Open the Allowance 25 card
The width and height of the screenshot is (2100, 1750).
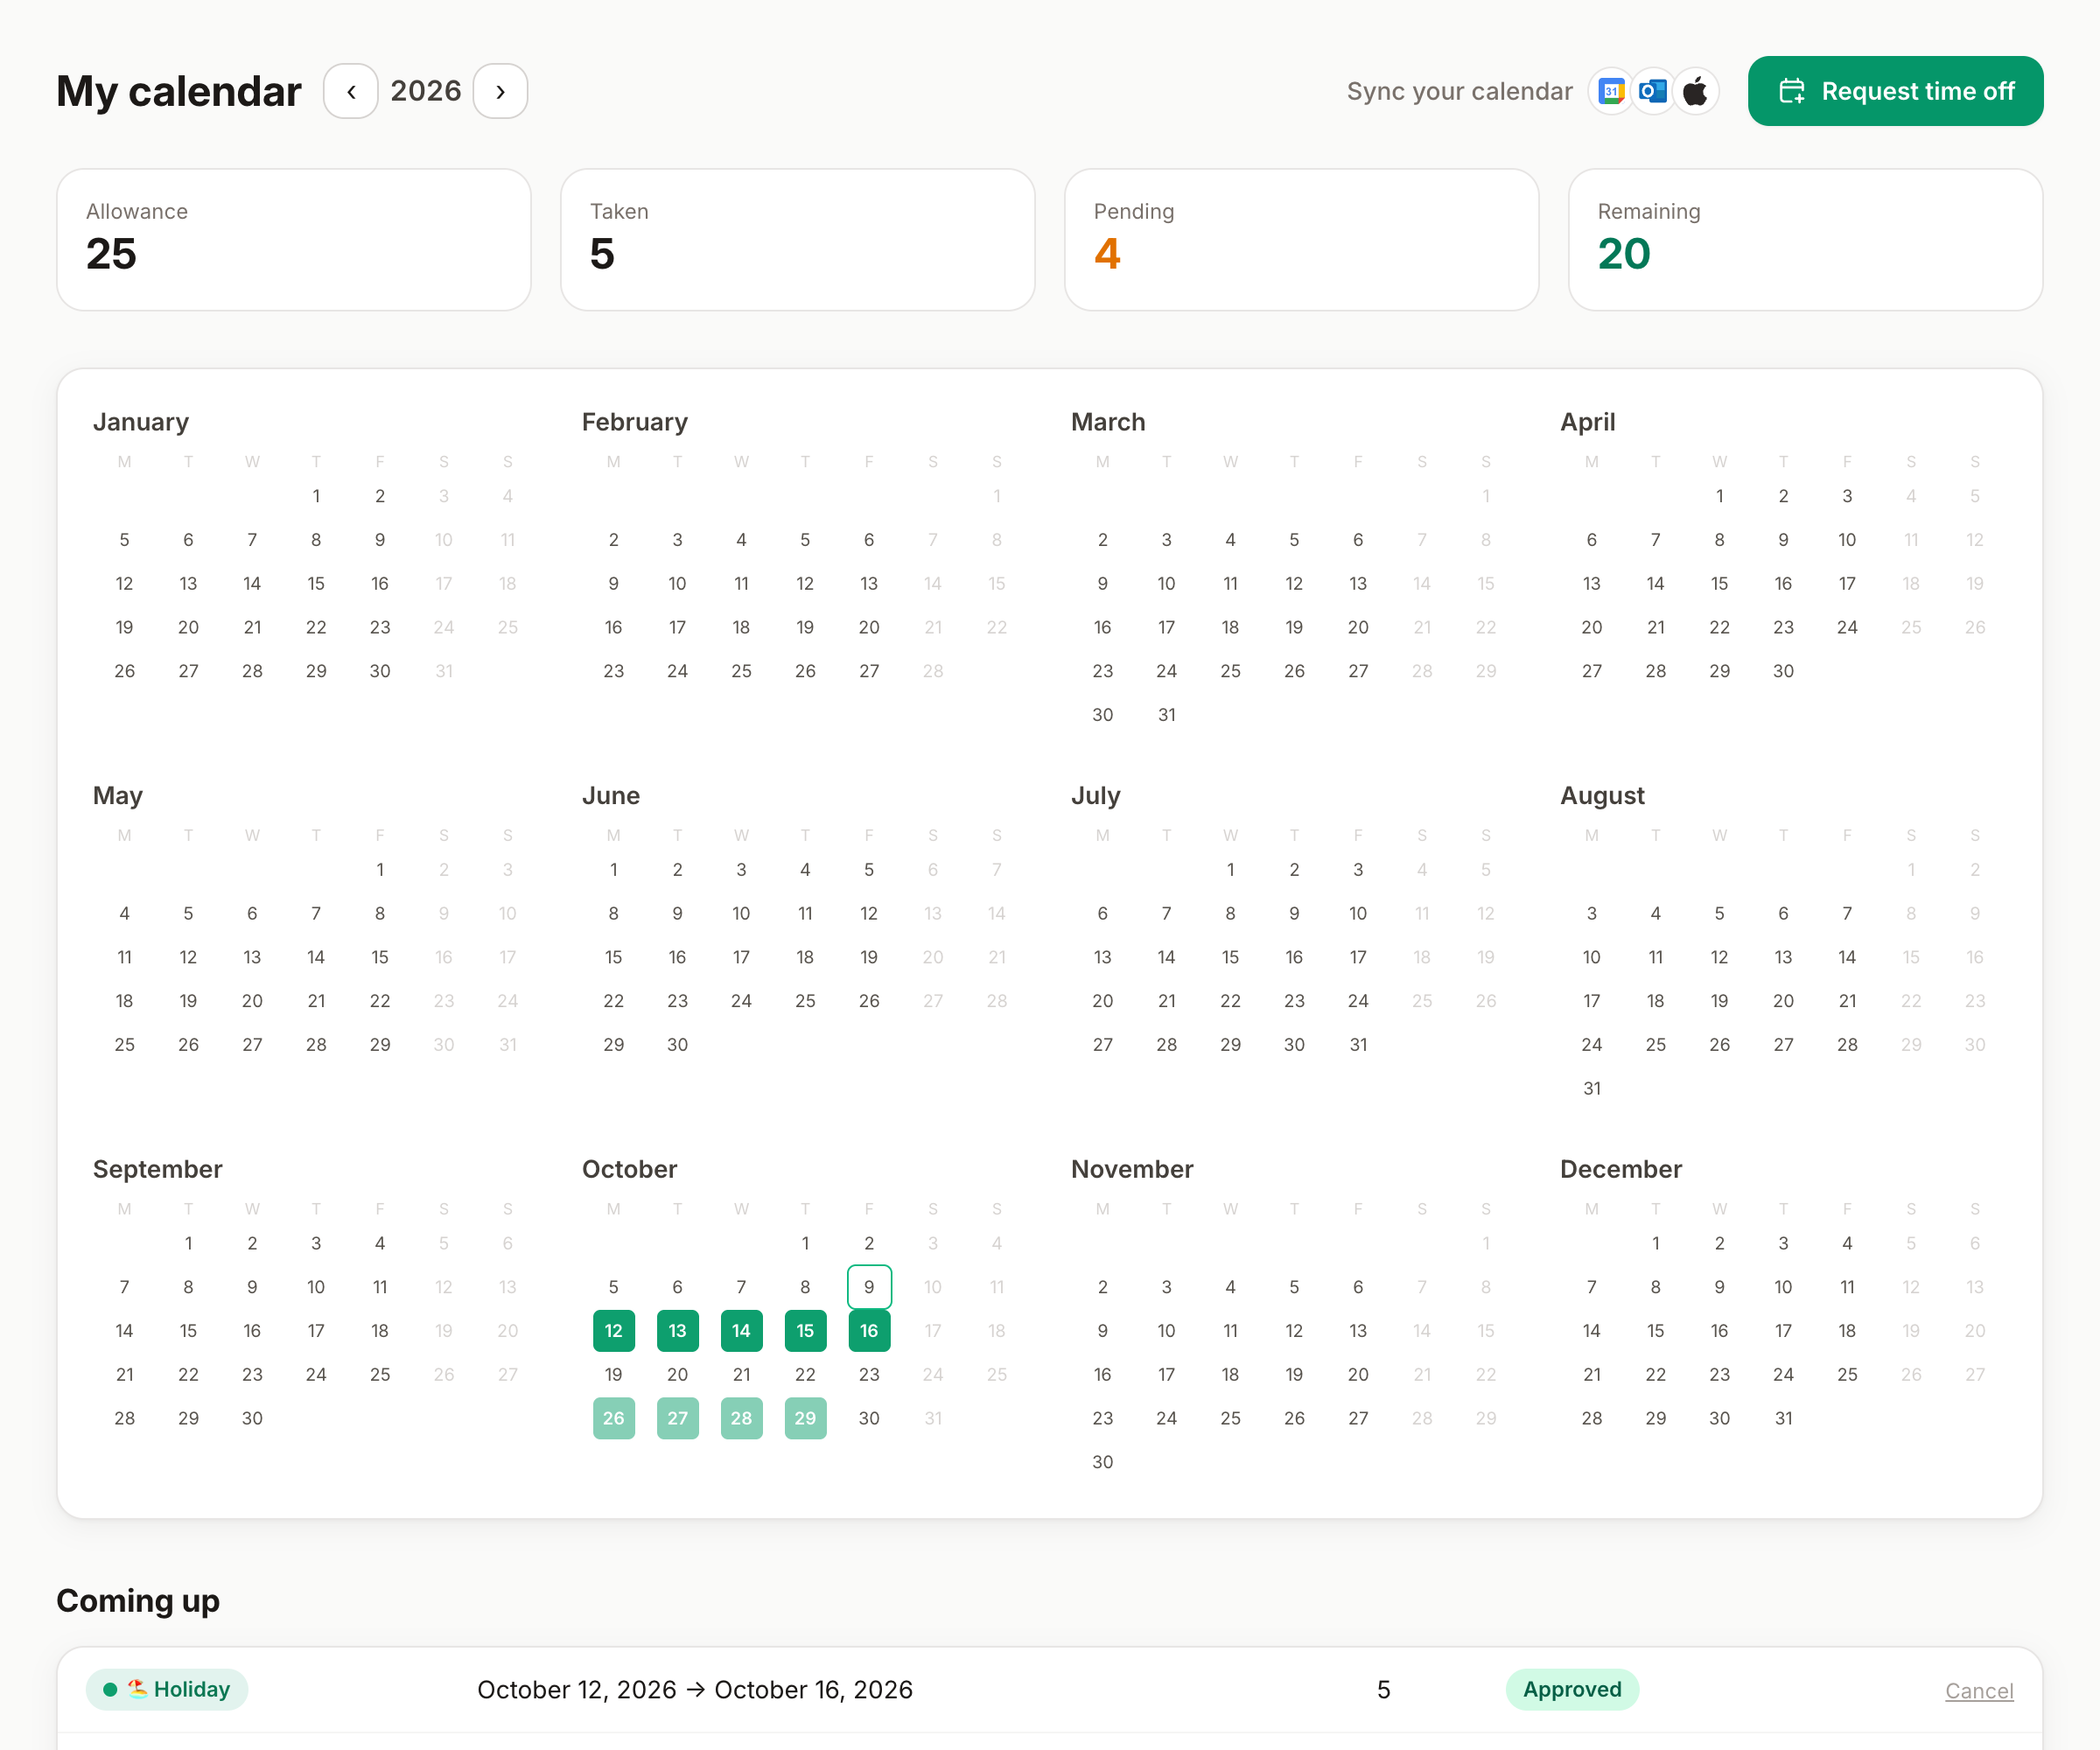tap(294, 240)
